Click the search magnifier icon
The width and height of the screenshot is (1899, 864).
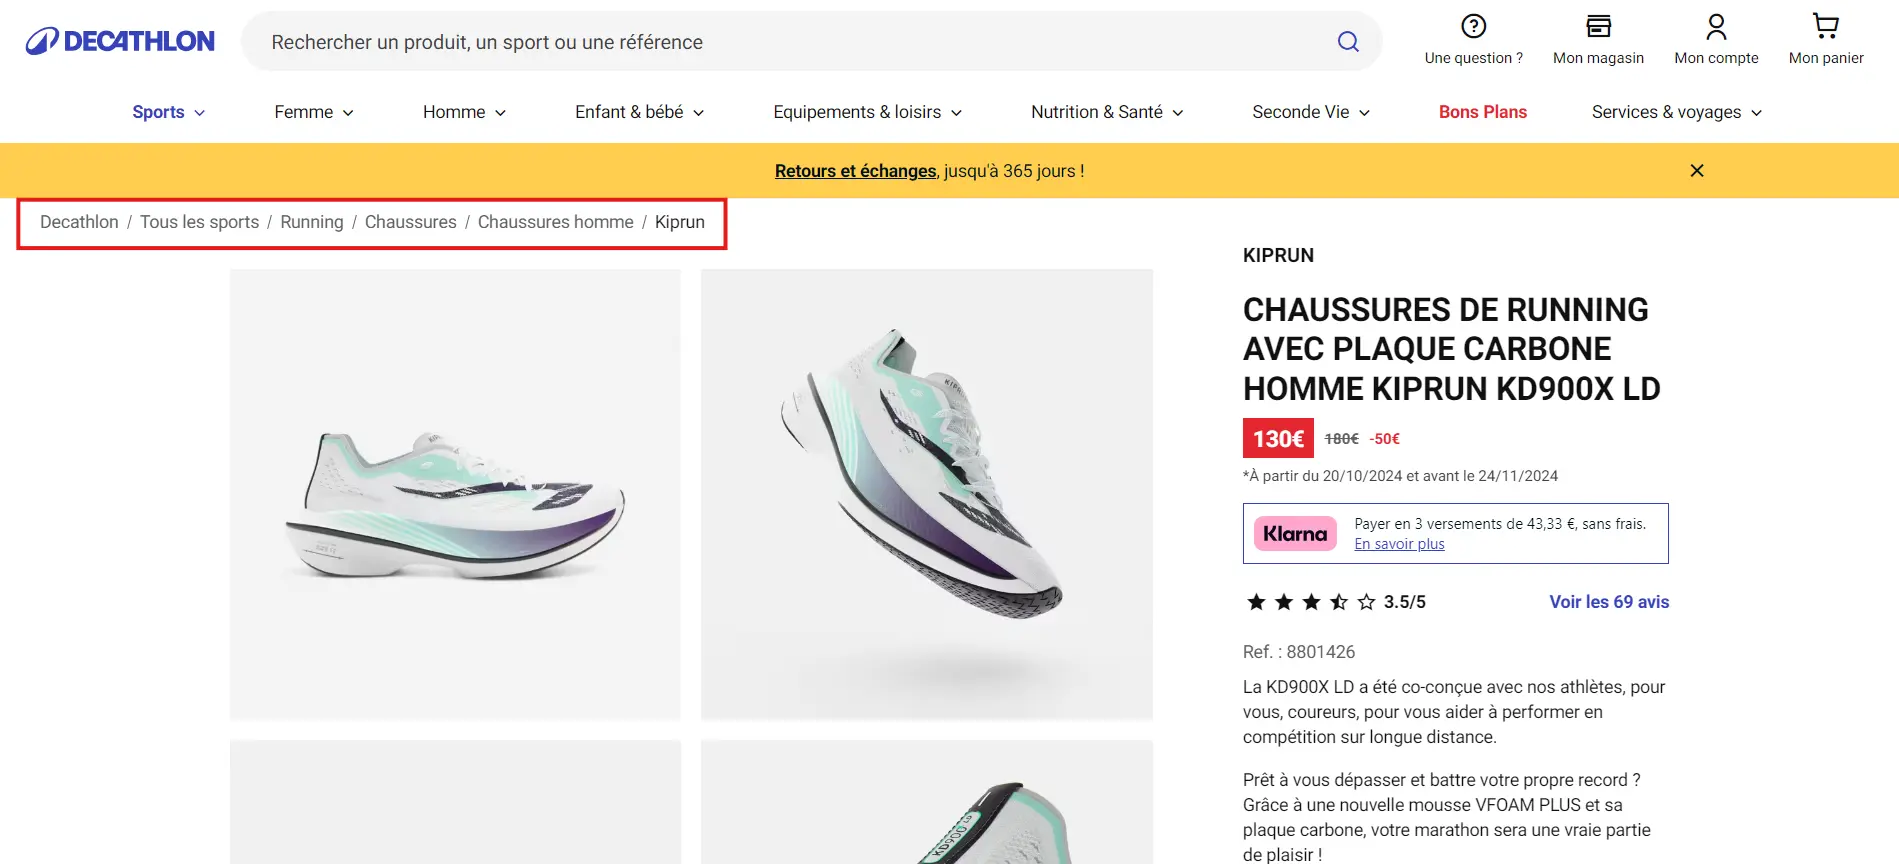coord(1348,42)
